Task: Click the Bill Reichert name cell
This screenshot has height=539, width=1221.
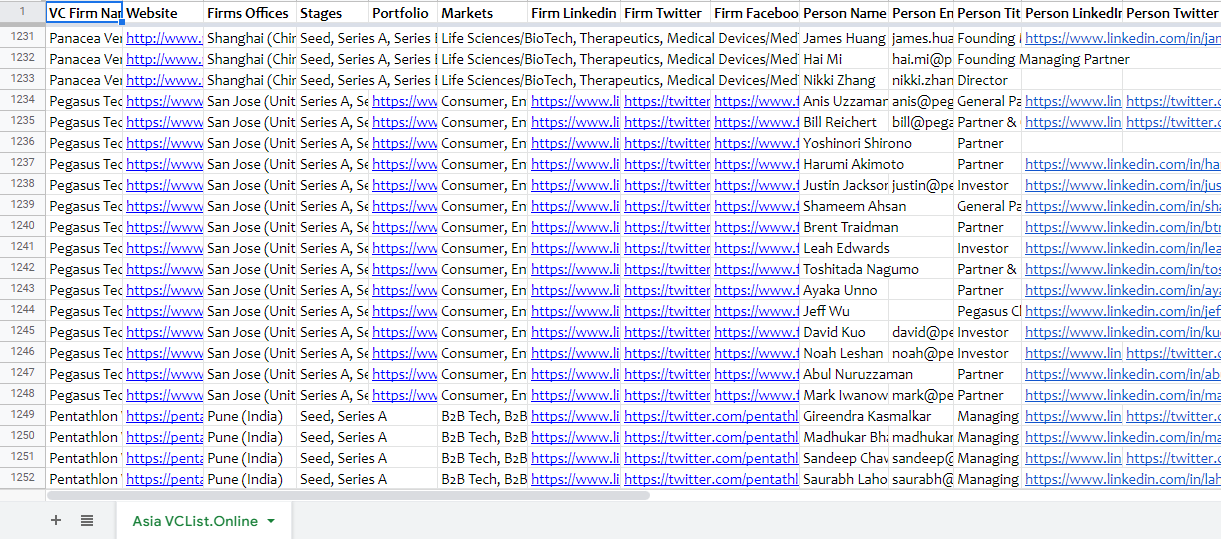Action: [845, 122]
